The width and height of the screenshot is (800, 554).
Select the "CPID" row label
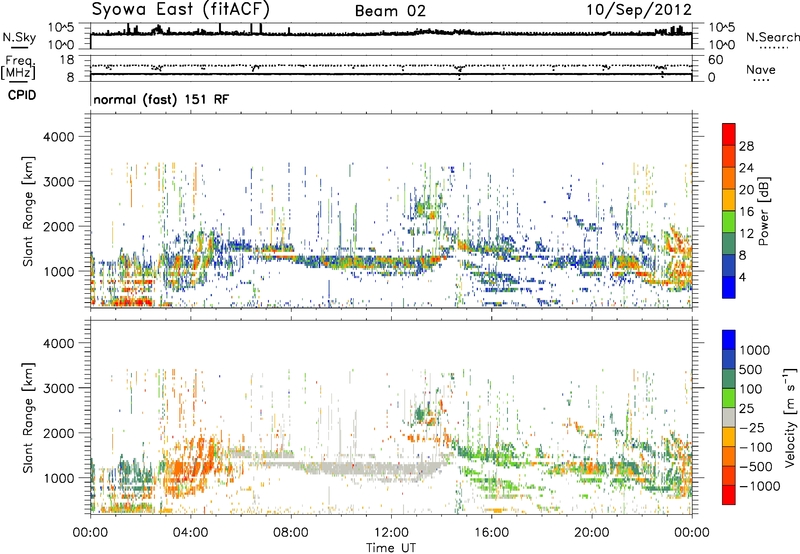pyautogui.click(x=22, y=95)
